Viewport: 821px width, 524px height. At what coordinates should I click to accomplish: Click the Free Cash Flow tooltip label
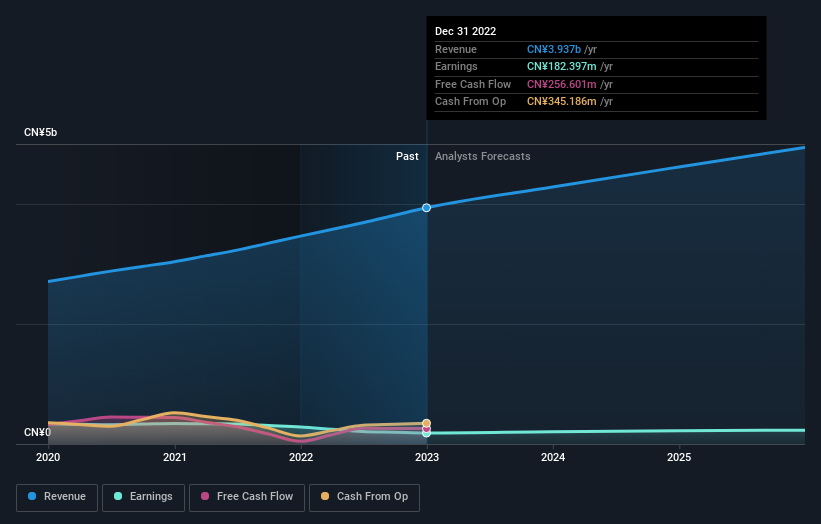click(473, 84)
